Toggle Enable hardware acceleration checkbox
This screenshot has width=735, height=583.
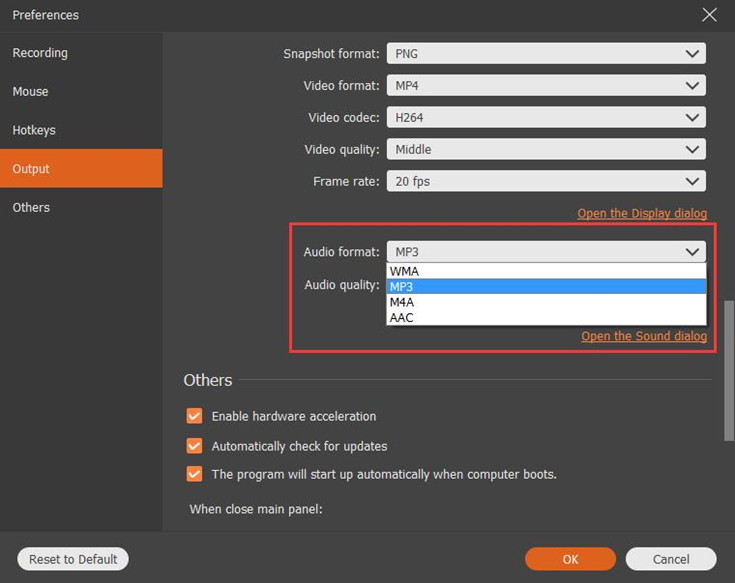(x=194, y=416)
